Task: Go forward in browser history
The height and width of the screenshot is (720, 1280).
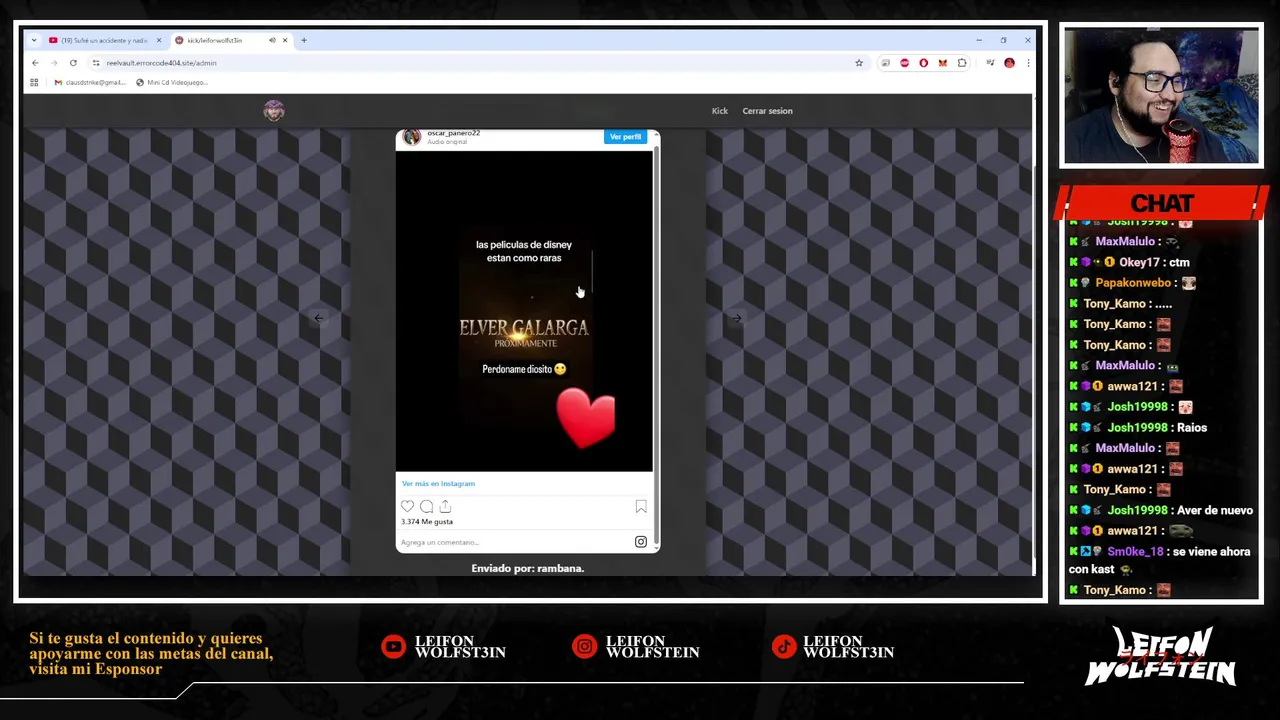Action: [54, 63]
